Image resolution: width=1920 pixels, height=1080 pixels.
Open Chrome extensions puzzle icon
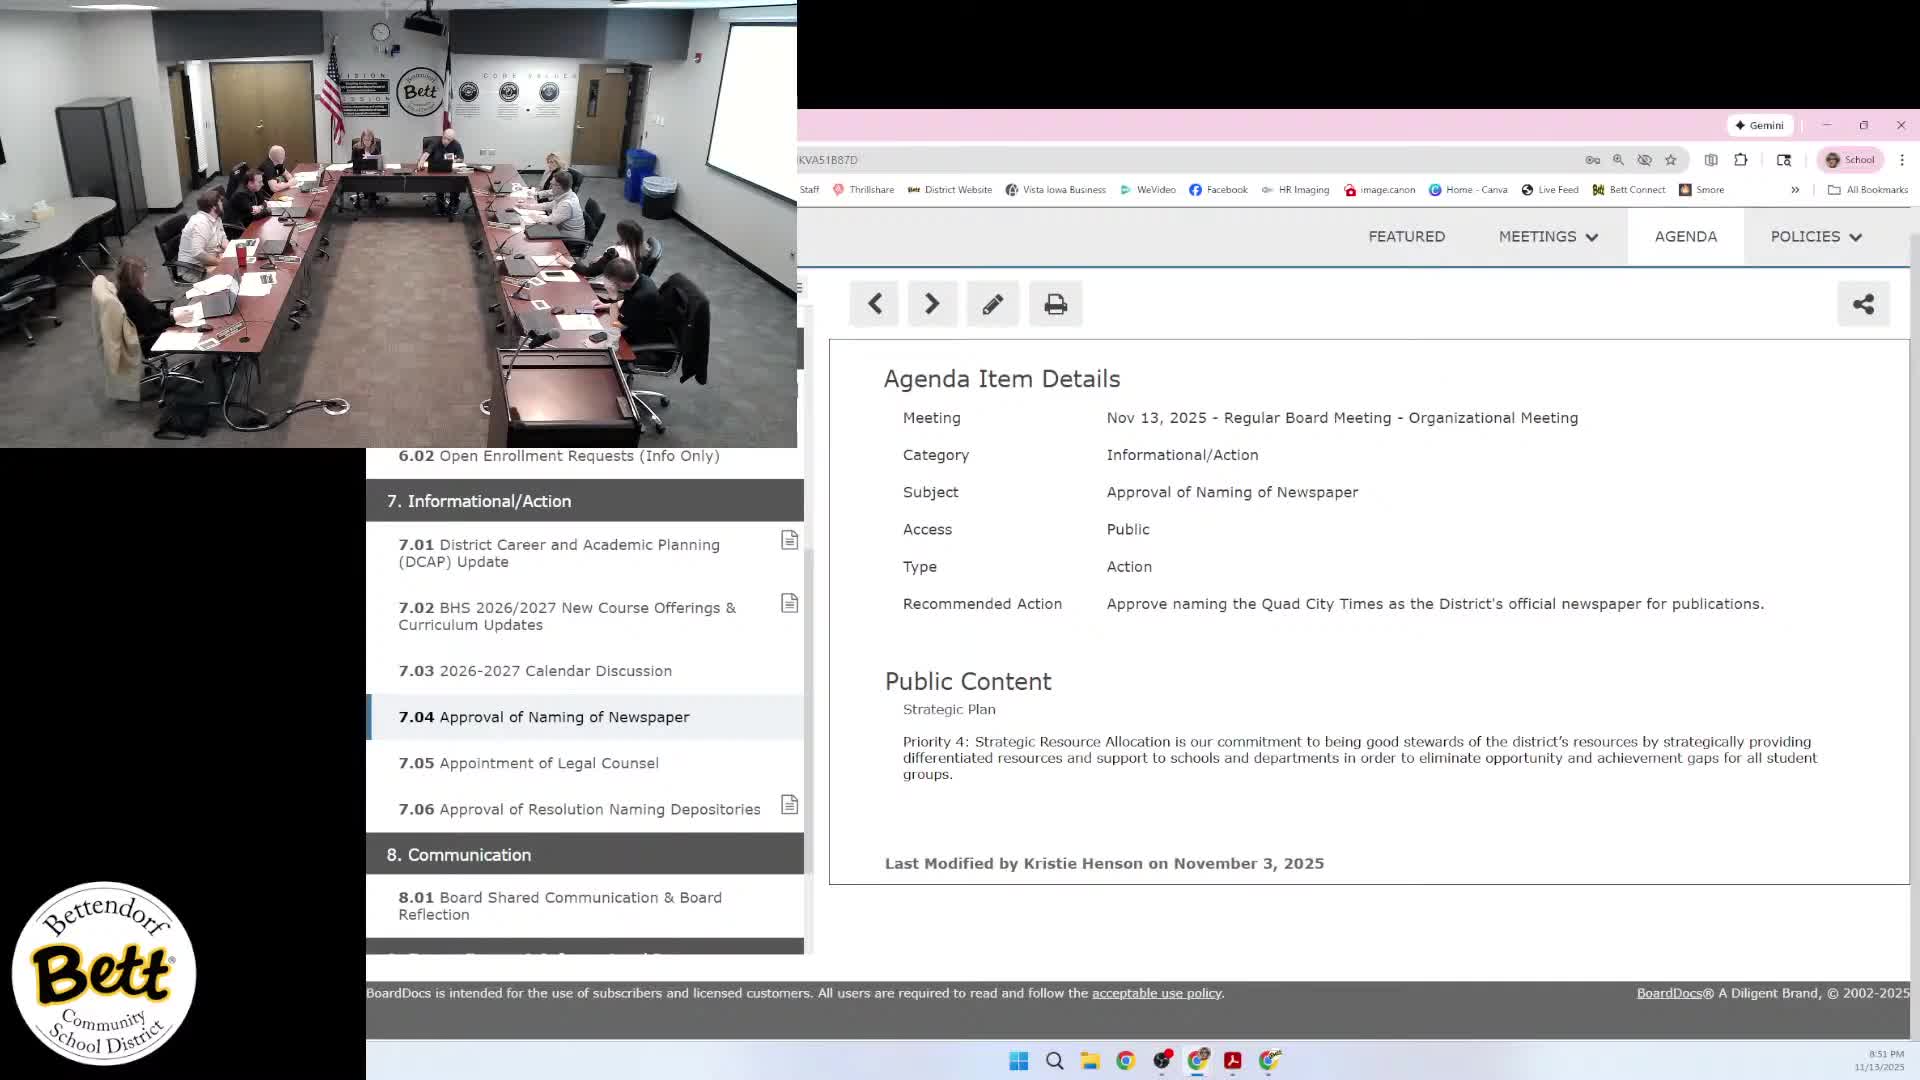(1741, 160)
